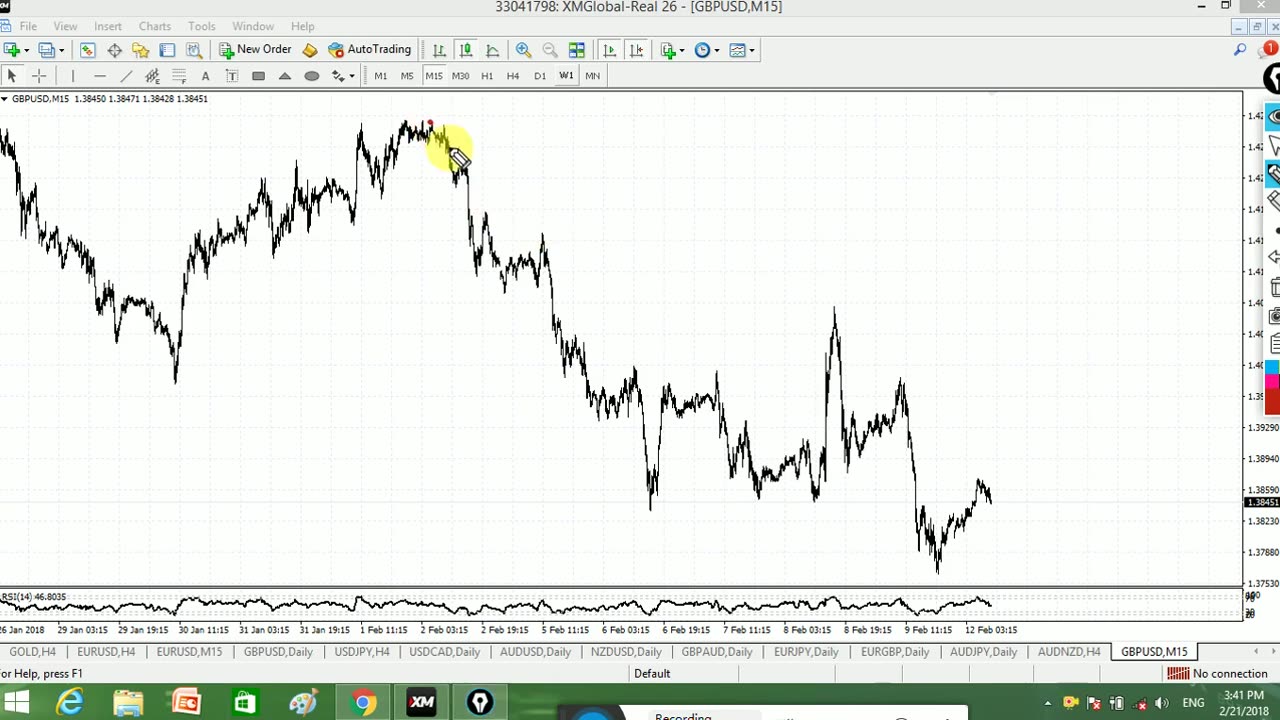Toggle the AutoTrading button

point(370,50)
